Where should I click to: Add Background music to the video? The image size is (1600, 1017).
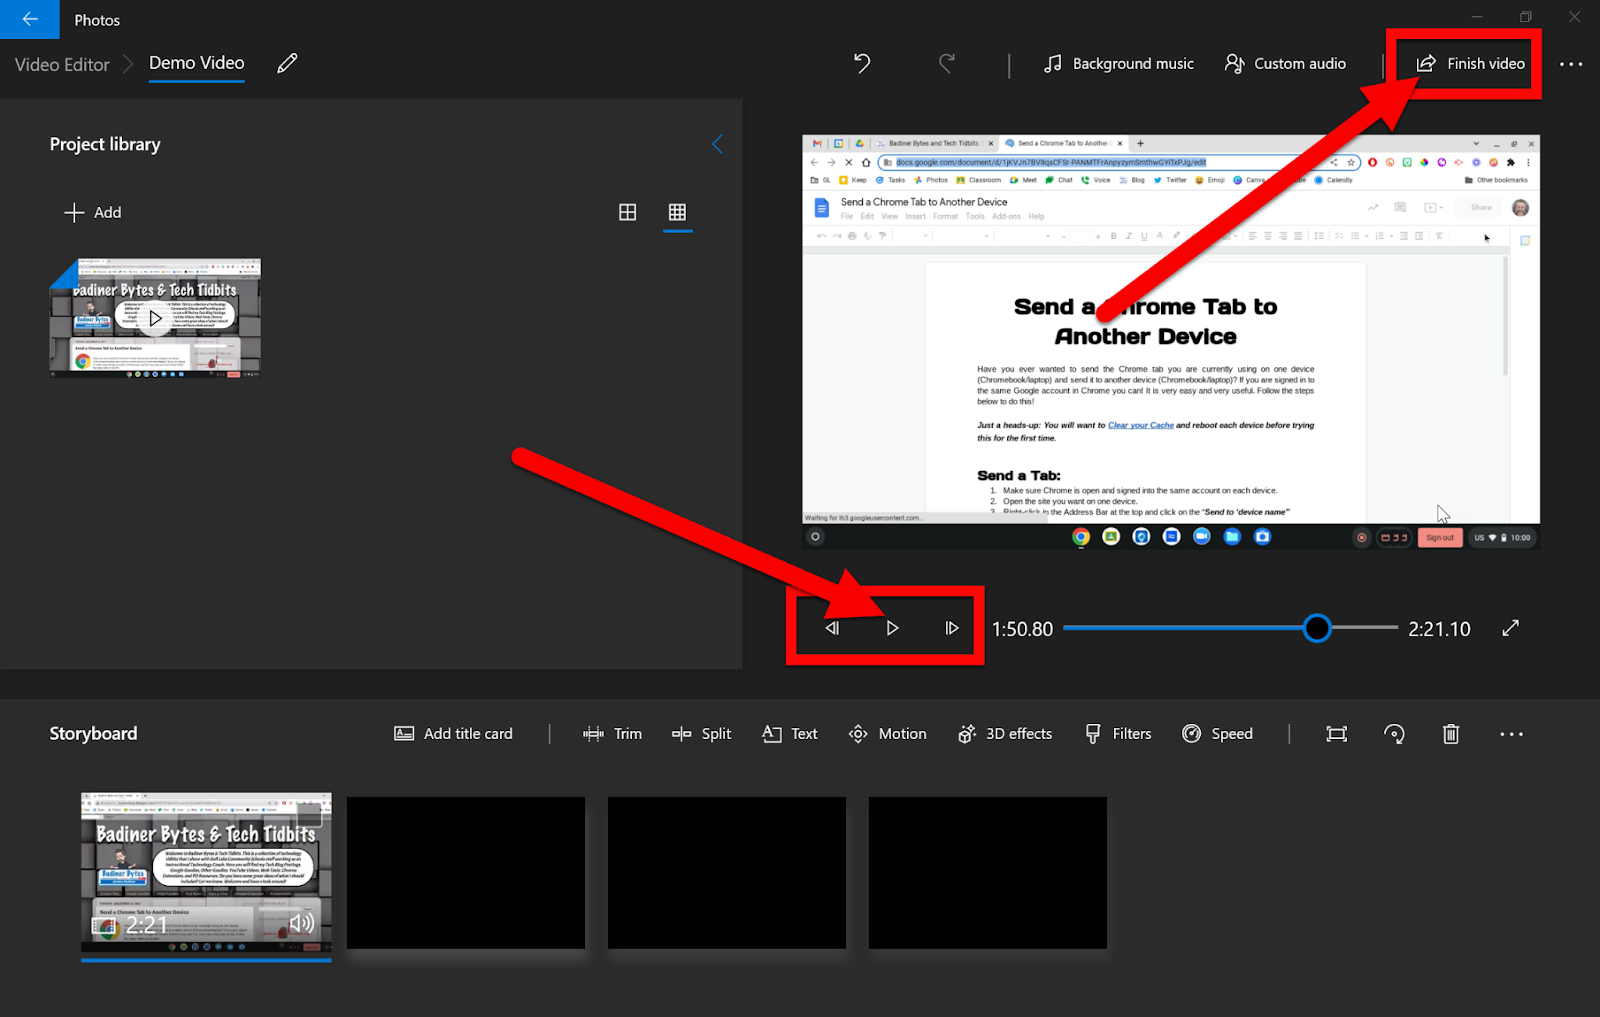point(1118,63)
